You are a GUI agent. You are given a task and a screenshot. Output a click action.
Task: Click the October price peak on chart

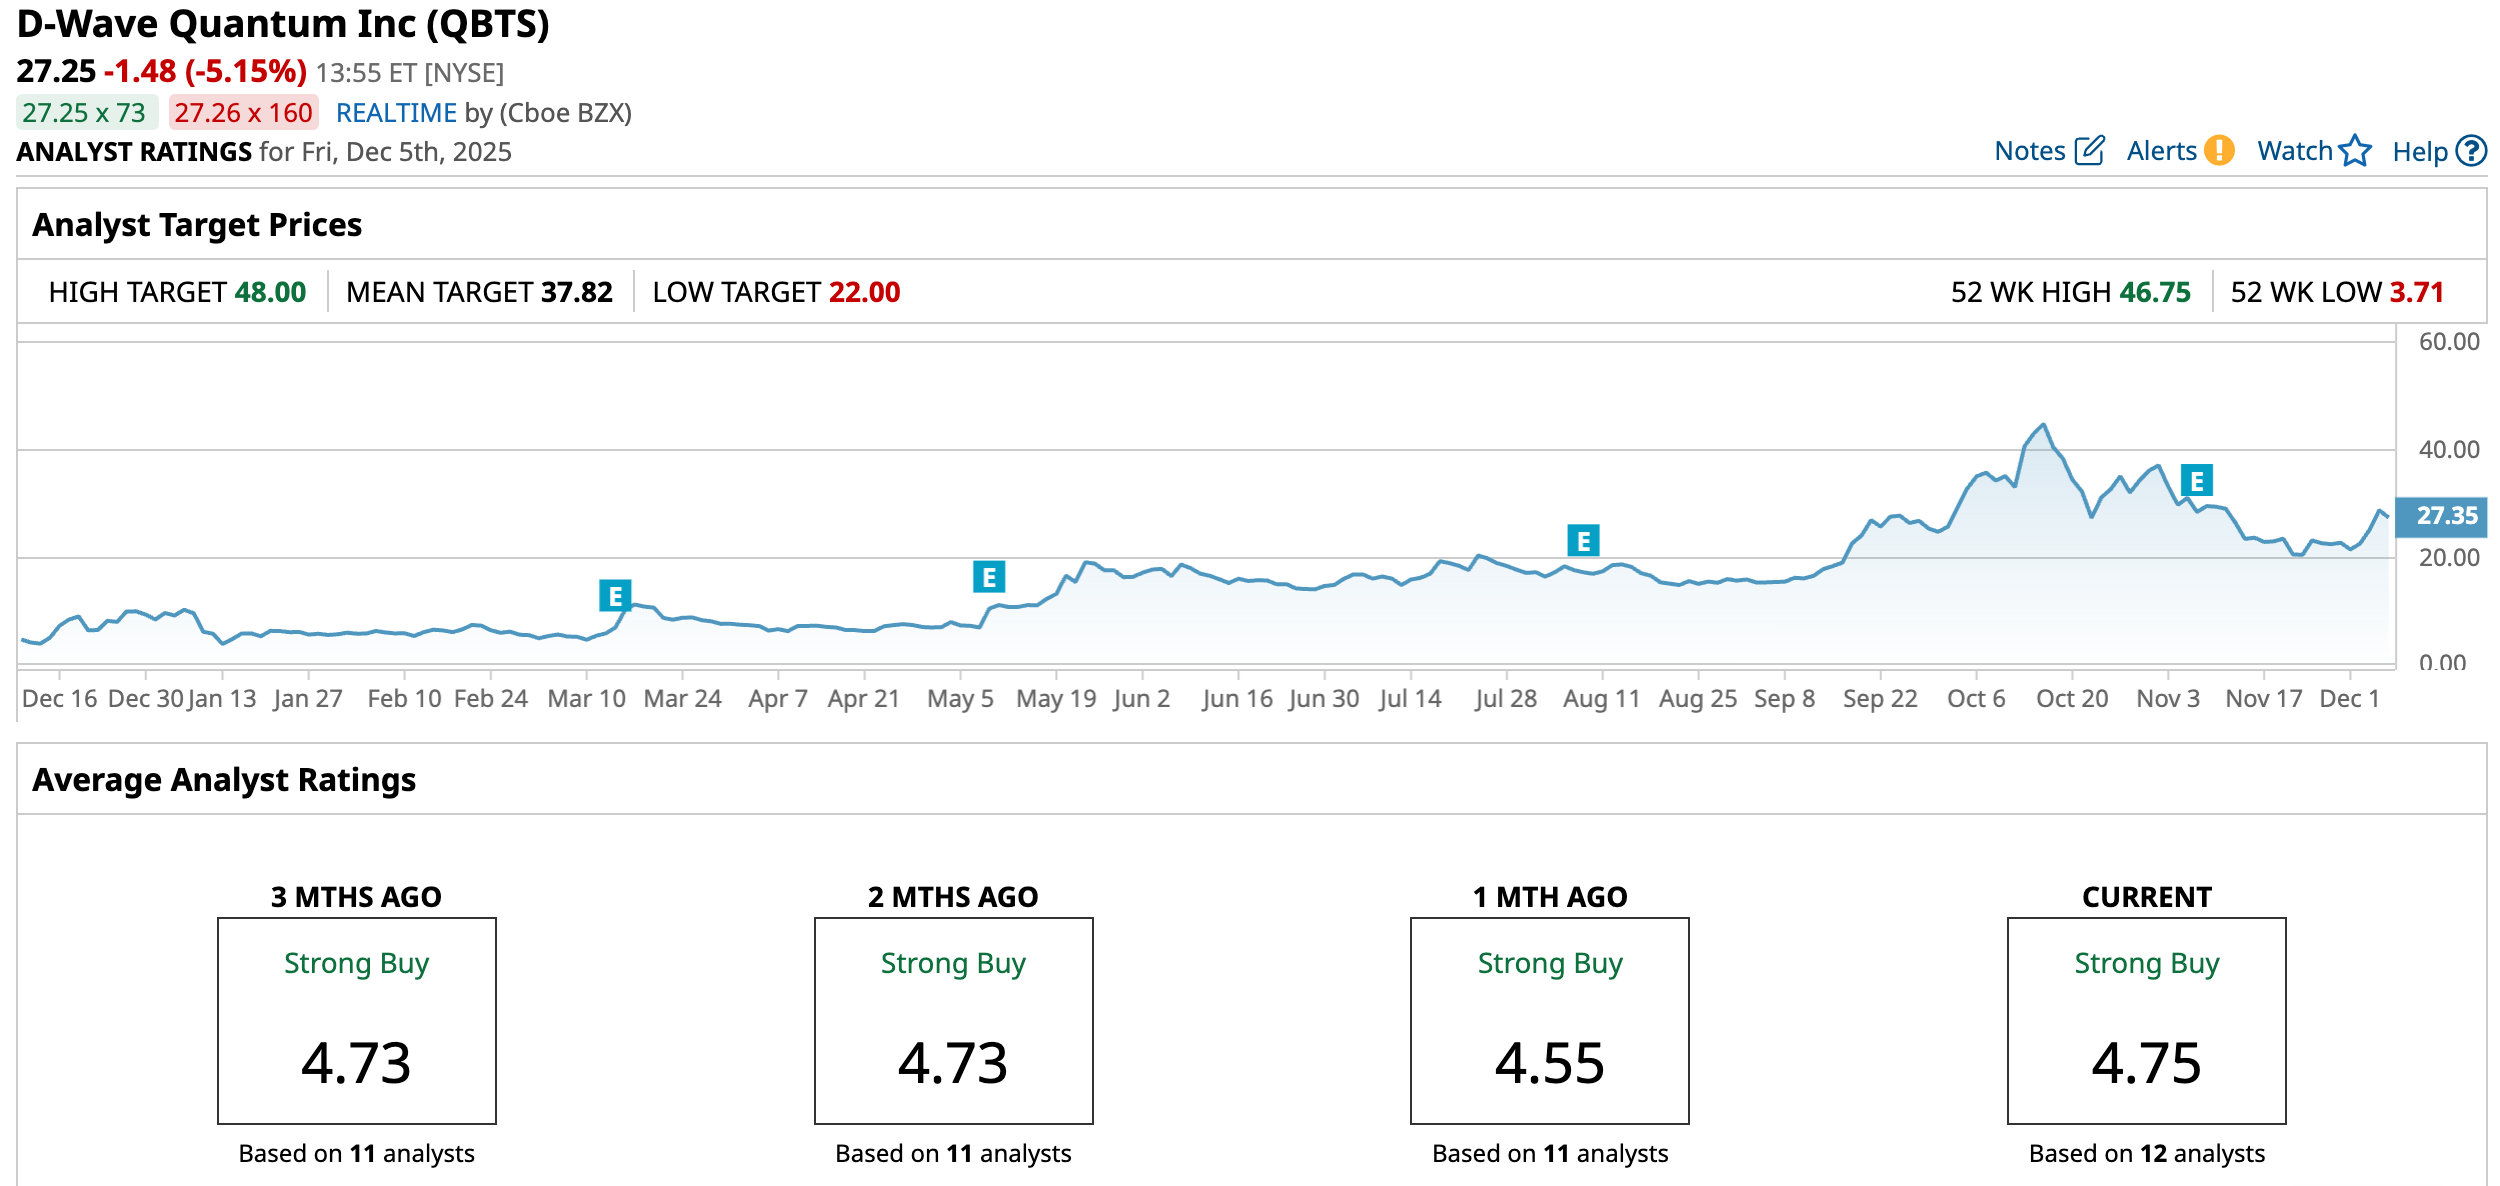click(x=2043, y=425)
